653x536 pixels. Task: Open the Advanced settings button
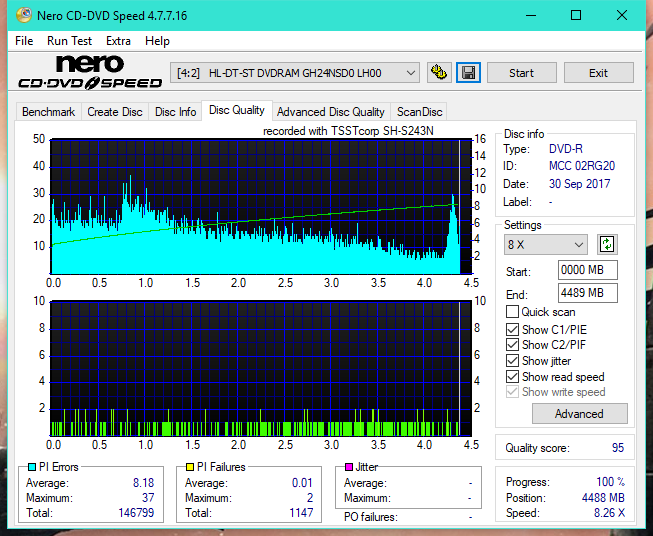[579, 414]
